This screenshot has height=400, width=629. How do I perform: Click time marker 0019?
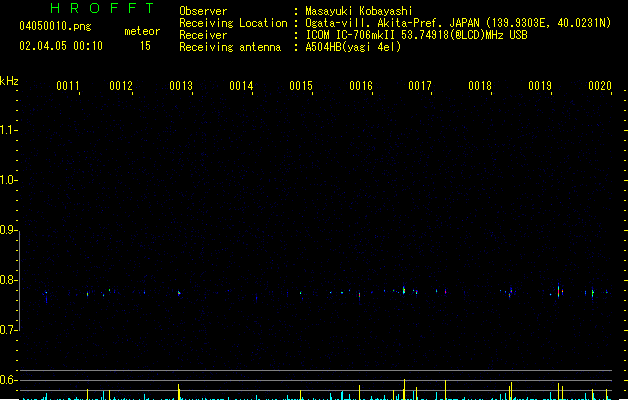pyautogui.click(x=540, y=86)
